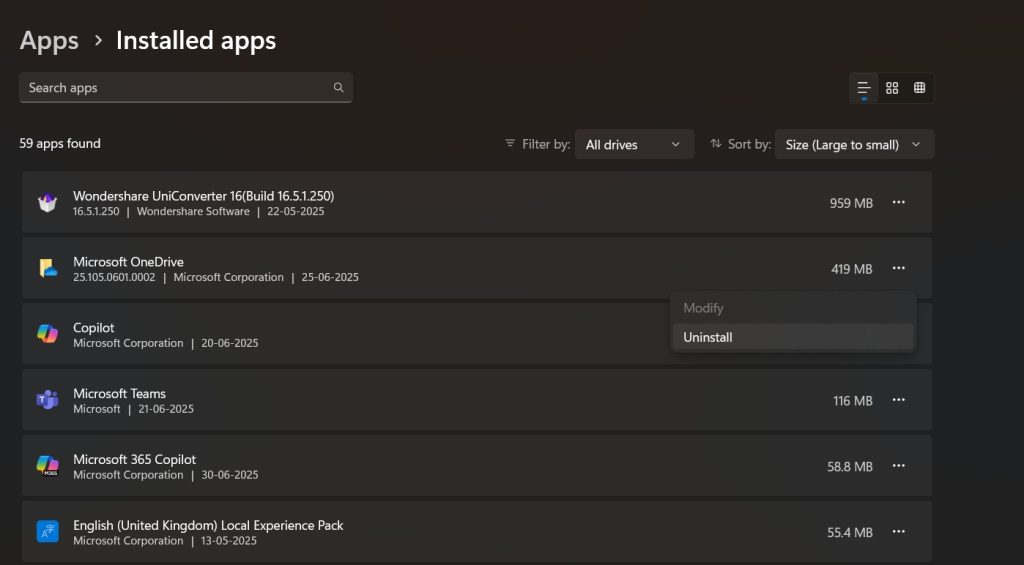1024x565 pixels.
Task: Click the Microsoft OneDrive app icon
Action: [x=47, y=268]
